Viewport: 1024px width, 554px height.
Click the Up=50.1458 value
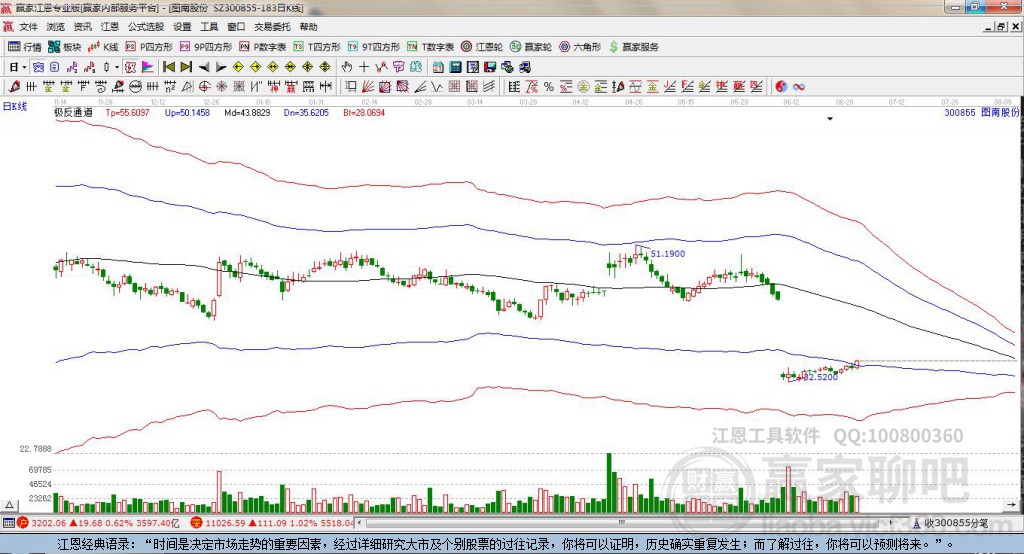click(x=187, y=112)
